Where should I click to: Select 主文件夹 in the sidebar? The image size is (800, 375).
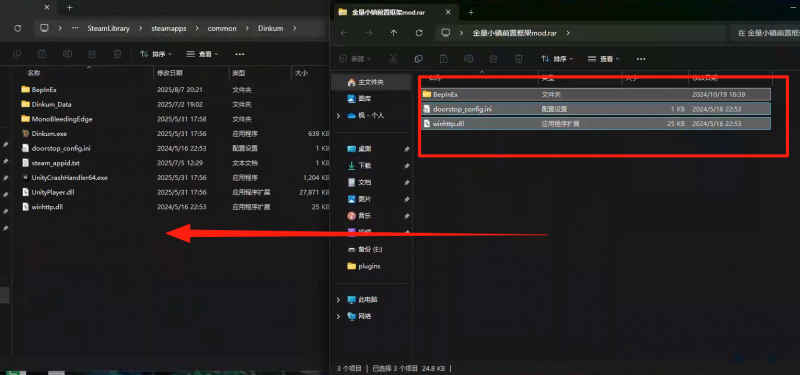pyautogui.click(x=371, y=82)
